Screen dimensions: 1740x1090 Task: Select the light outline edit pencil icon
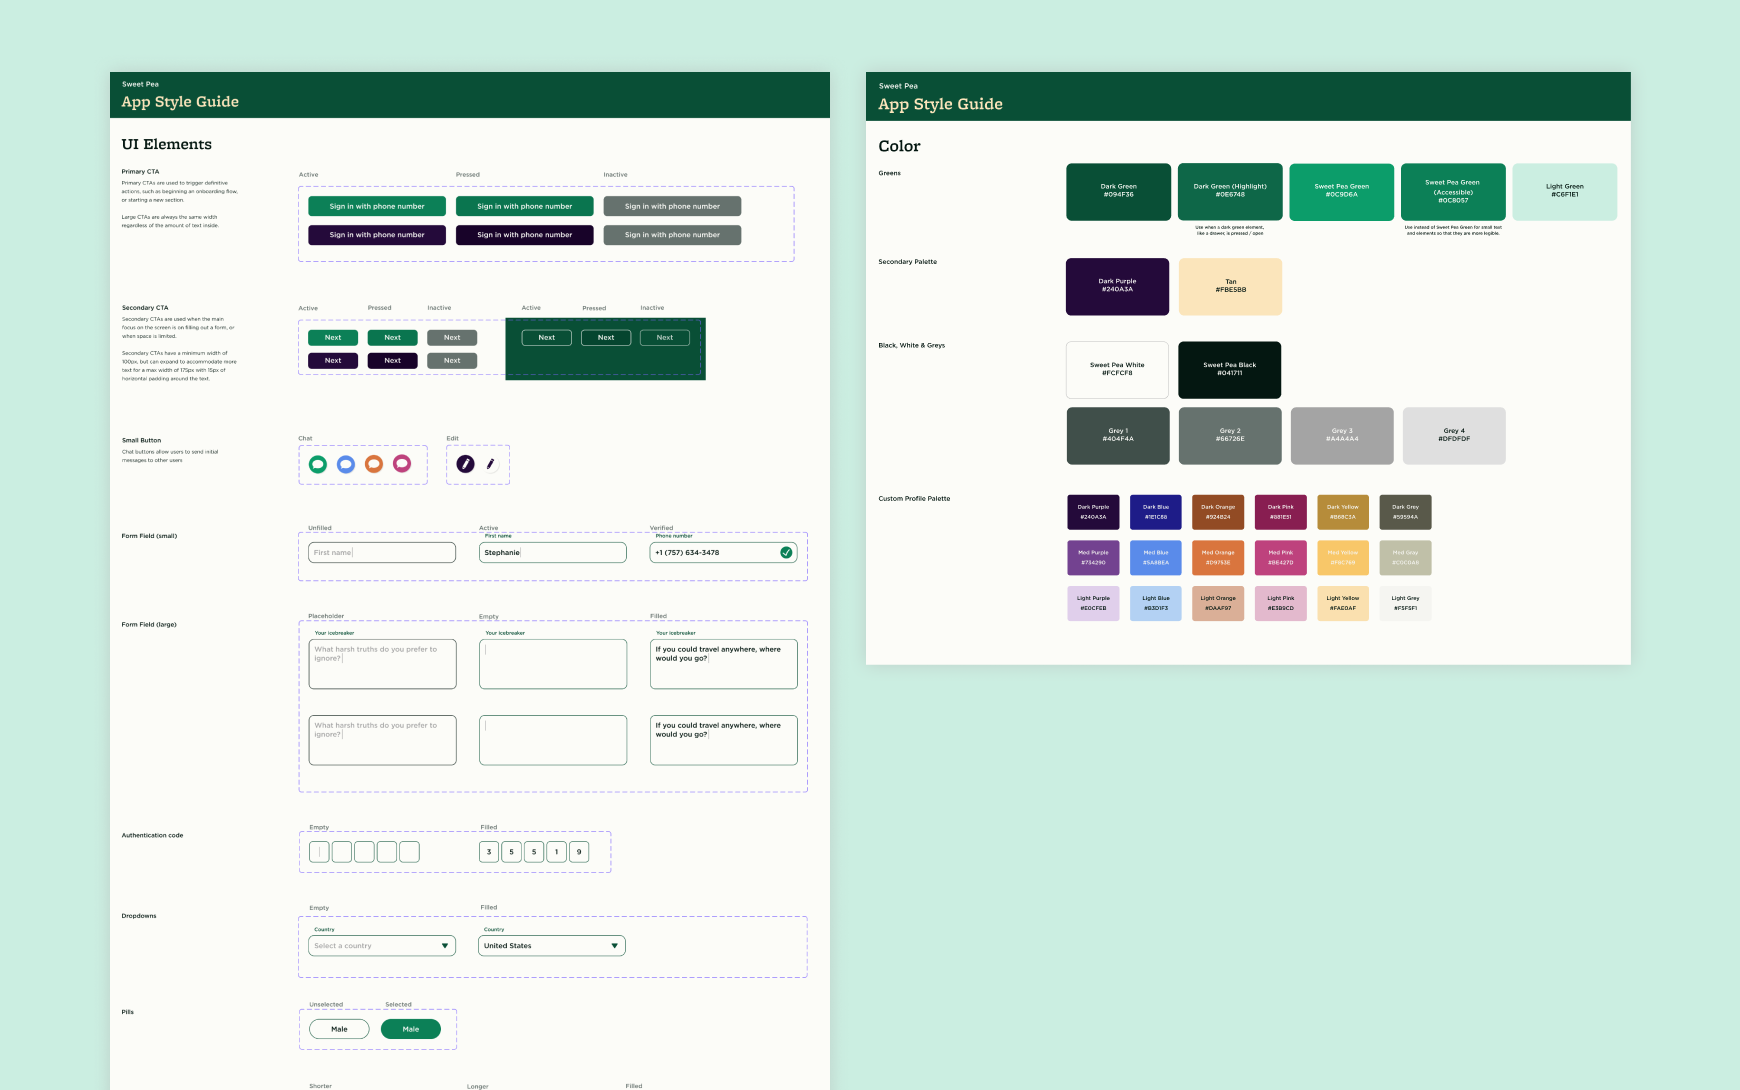pos(491,464)
